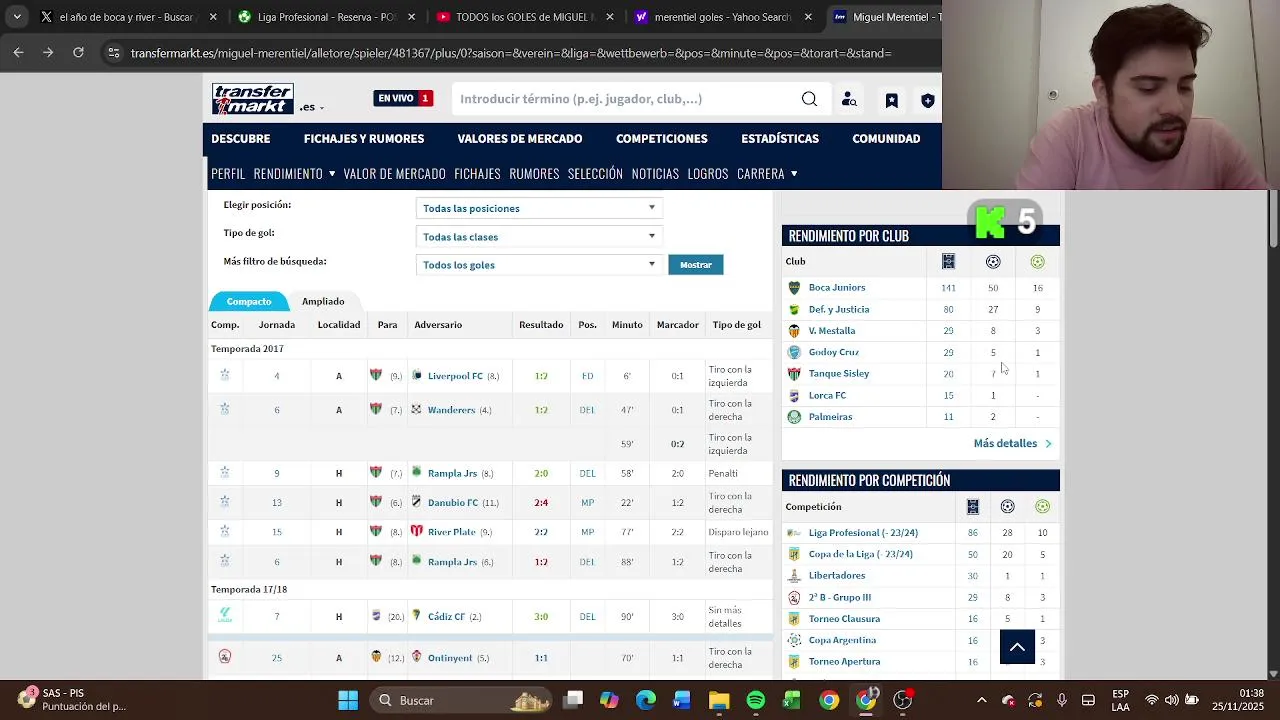This screenshot has height=720, width=1280.
Task: Open Spotify from the taskbar
Action: pos(755,700)
